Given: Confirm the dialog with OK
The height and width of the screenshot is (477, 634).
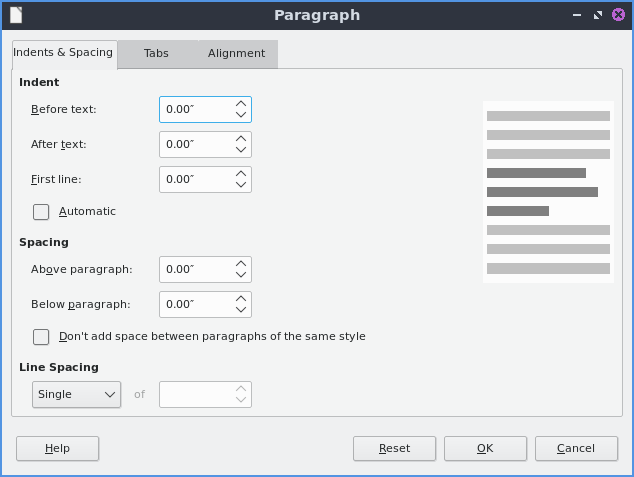Looking at the screenshot, I should pyautogui.click(x=485, y=449).
